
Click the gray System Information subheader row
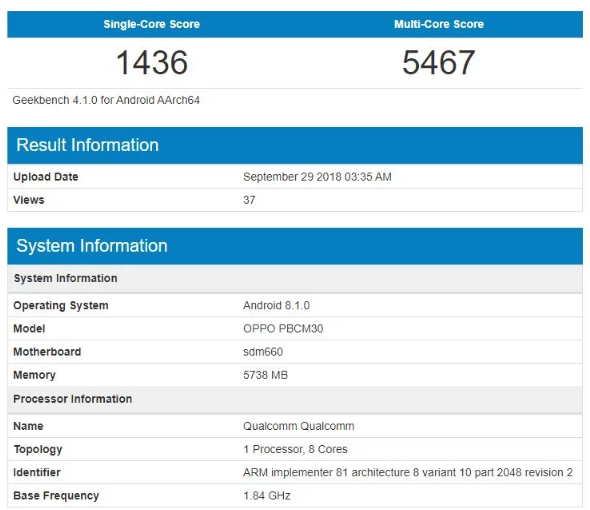pyautogui.click(x=295, y=278)
